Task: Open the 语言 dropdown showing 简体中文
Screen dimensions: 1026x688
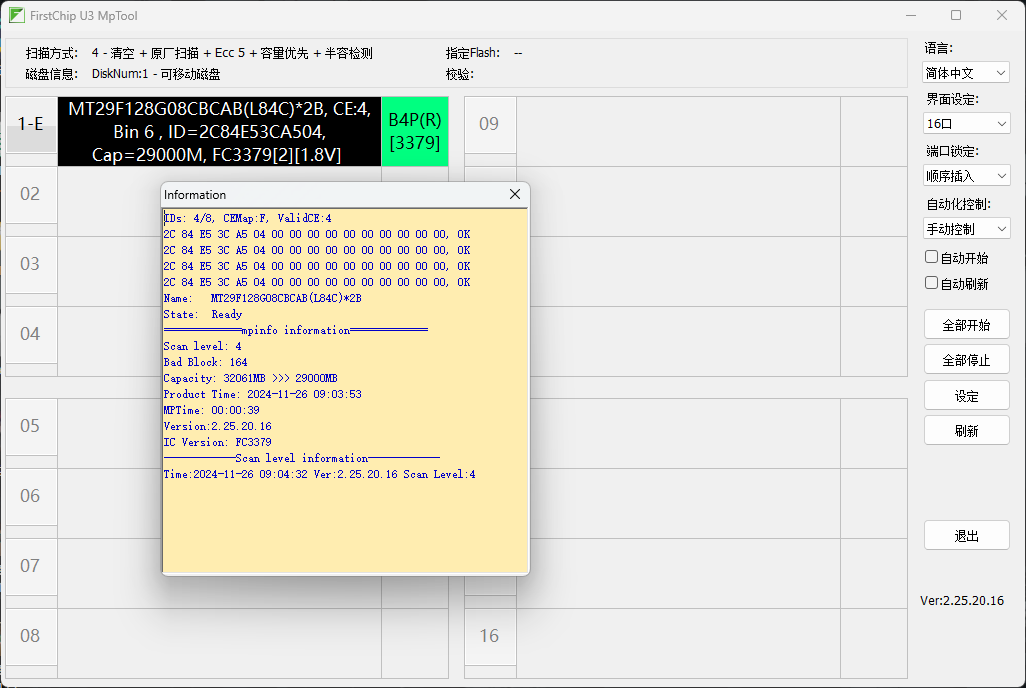Action: (966, 73)
